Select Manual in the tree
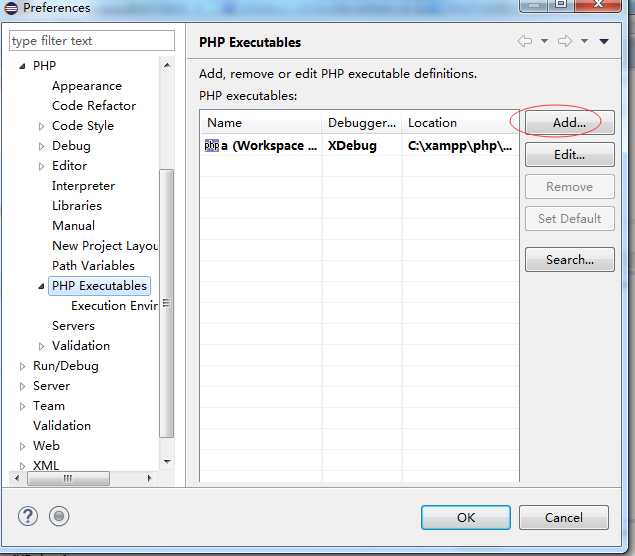 [73, 226]
